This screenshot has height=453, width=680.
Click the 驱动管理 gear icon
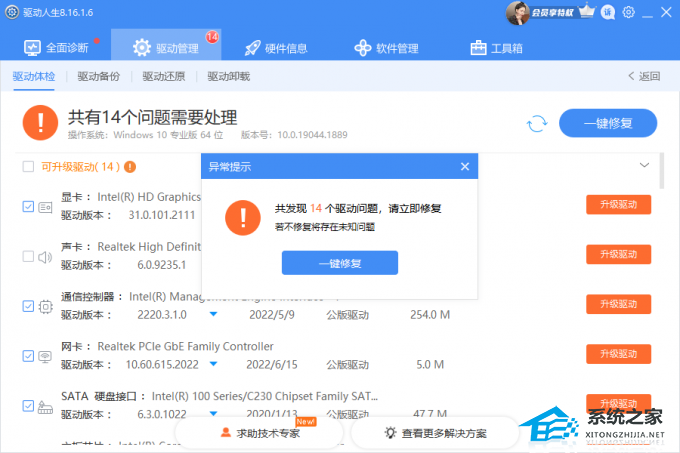tap(142, 48)
